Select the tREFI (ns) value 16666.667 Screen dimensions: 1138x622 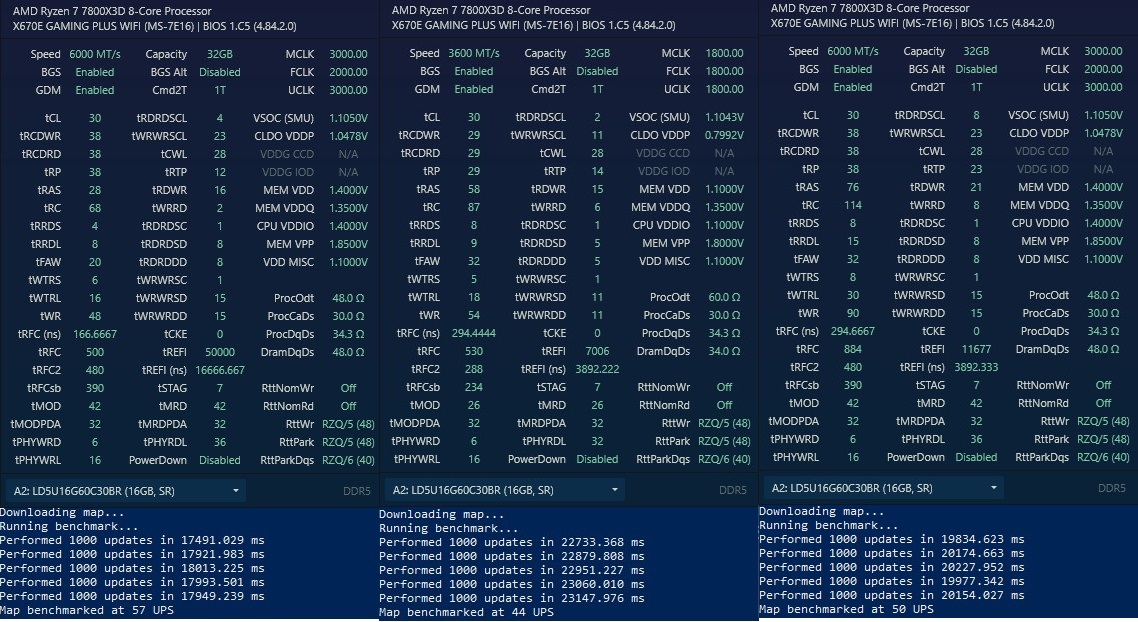pyautogui.click(x=220, y=370)
